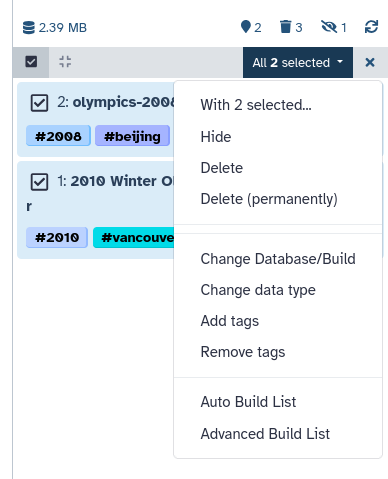This screenshot has width=388, height=479.
Task: Uncheck dataset 1 2010 Winter checkbox
Action: tap(39, 182)
